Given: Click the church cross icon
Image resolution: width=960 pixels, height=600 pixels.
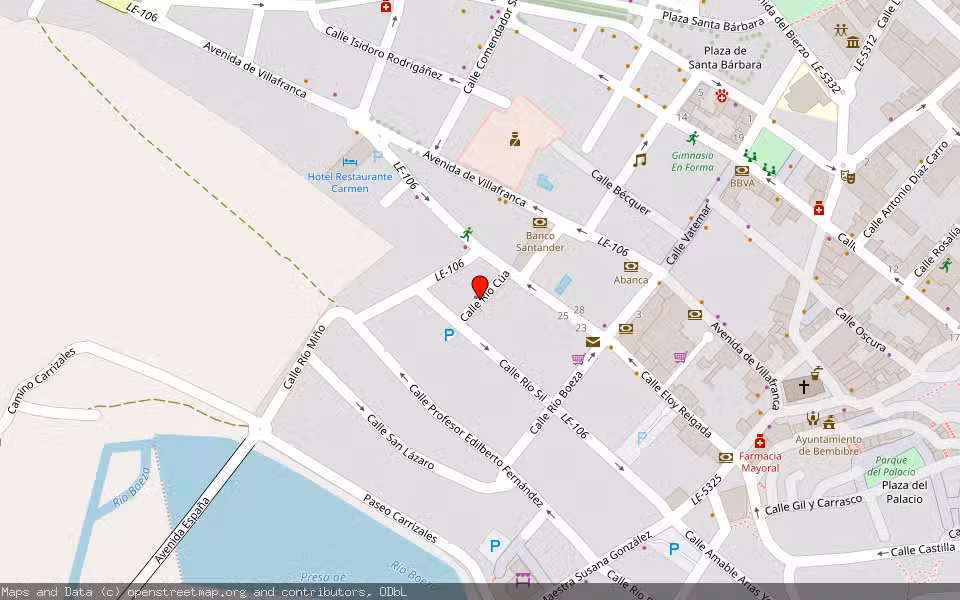Looking at the screenshot, I should [x=804, y=386].
